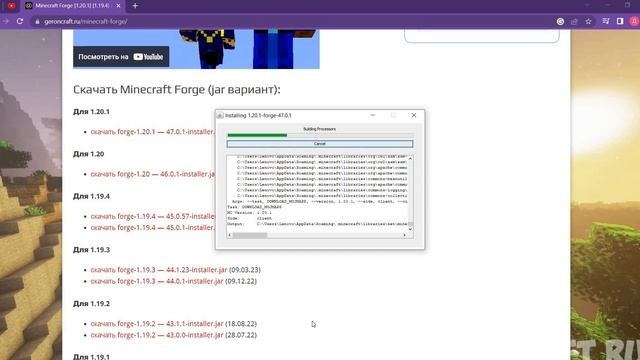Download forge-1.19.4 — 45.0.57-installer link

tap(153, 216)
